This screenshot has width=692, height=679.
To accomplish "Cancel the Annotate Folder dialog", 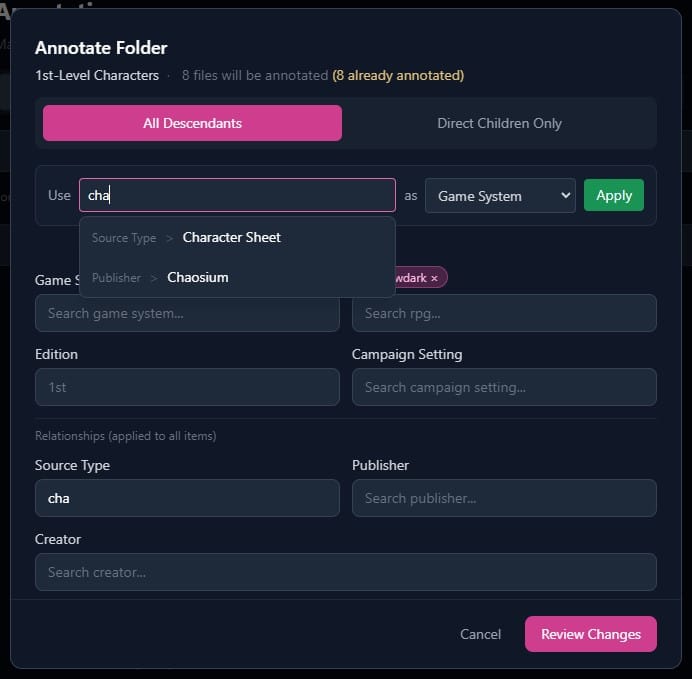I will pyautogui.click(x=480, y=634).
